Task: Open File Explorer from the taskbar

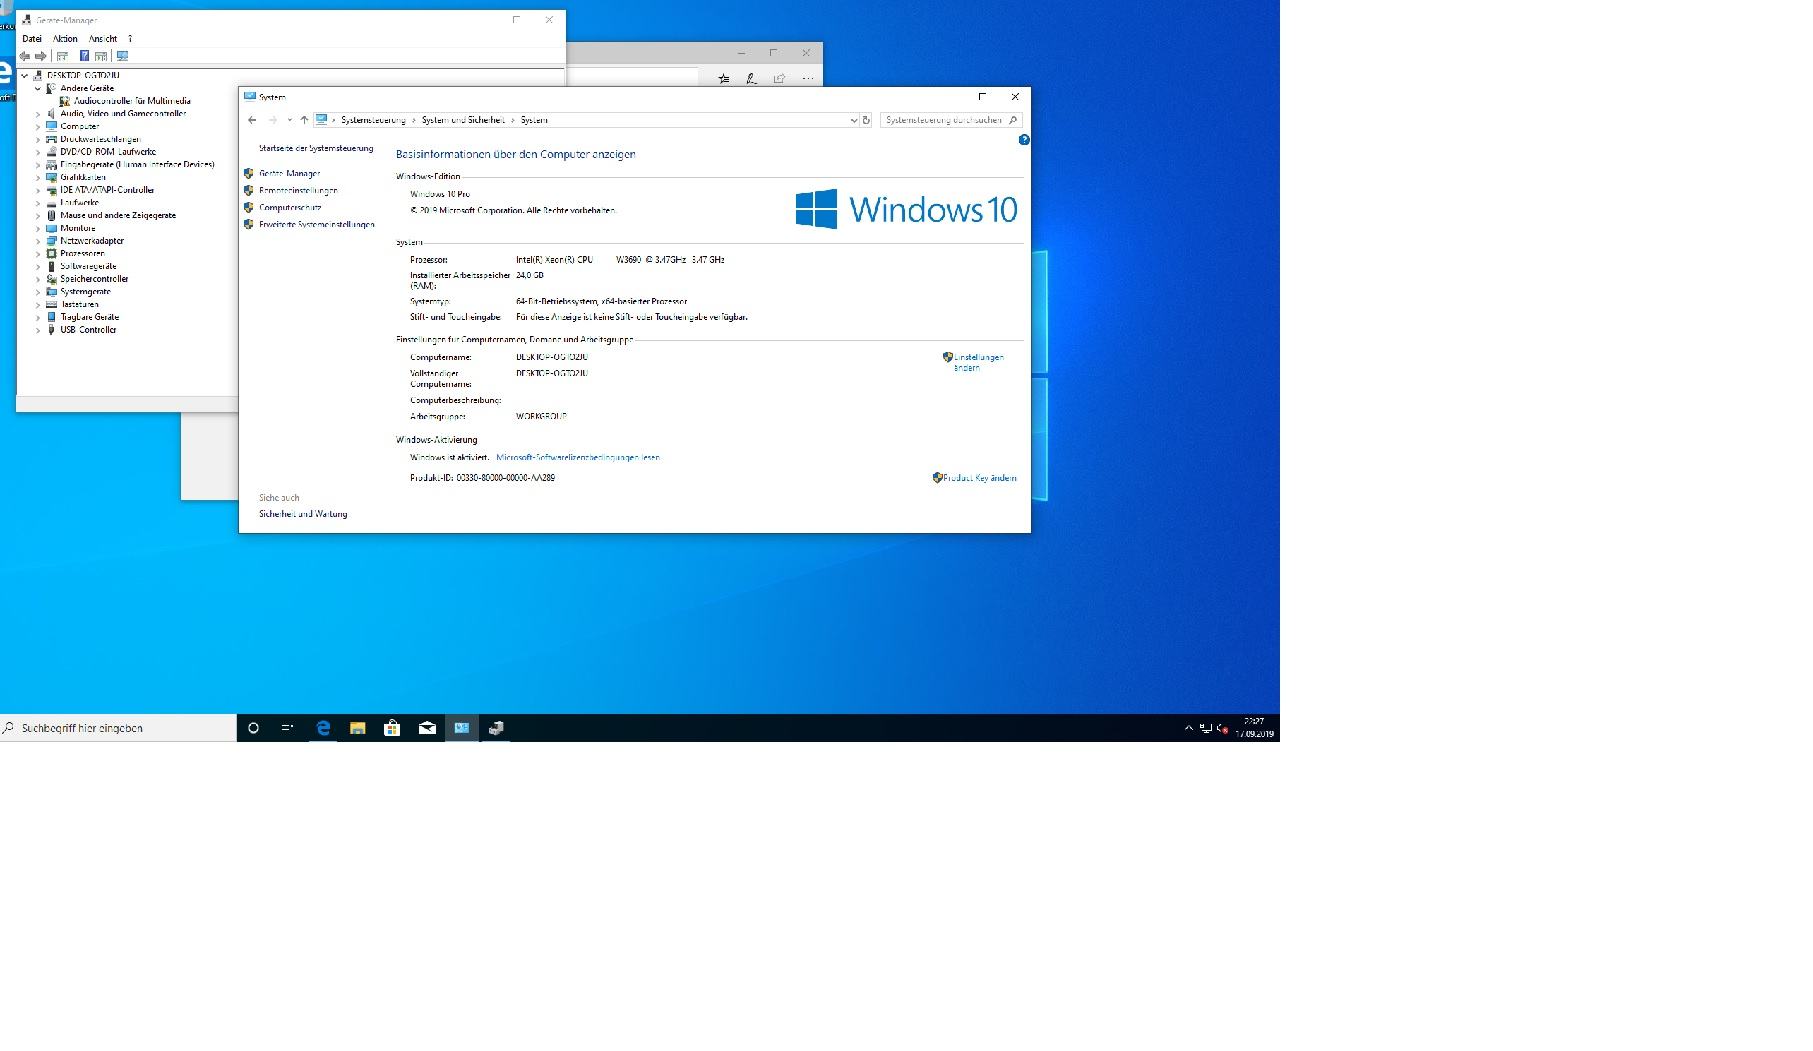Action: tap(357, 728)
